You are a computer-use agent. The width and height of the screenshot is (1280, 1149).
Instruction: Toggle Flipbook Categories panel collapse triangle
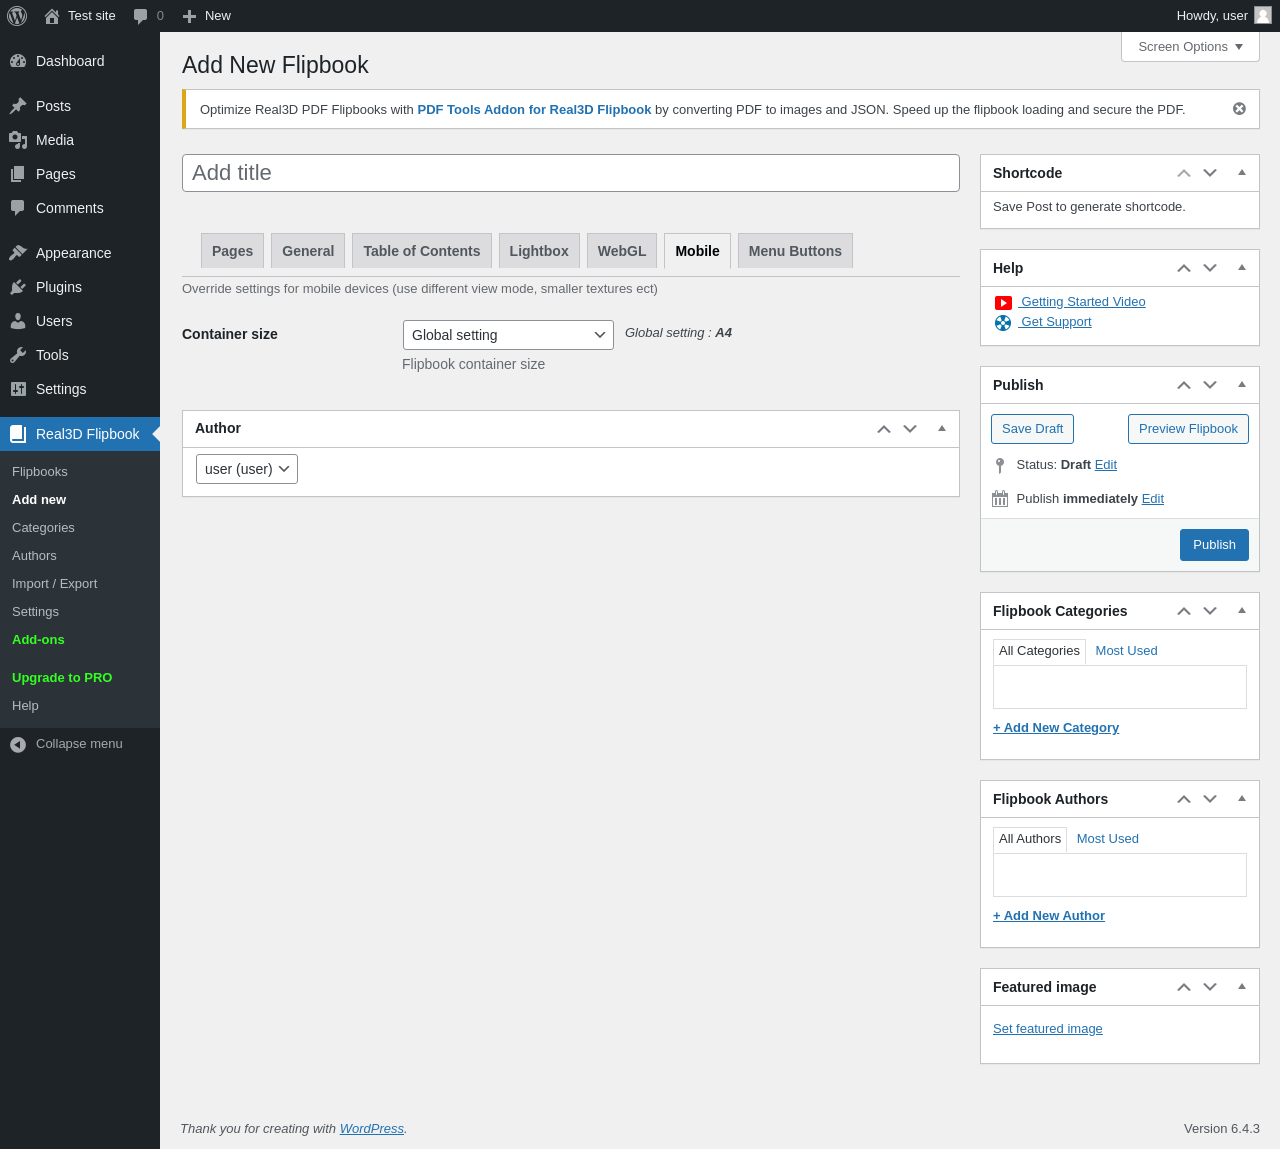[1242, 610]
